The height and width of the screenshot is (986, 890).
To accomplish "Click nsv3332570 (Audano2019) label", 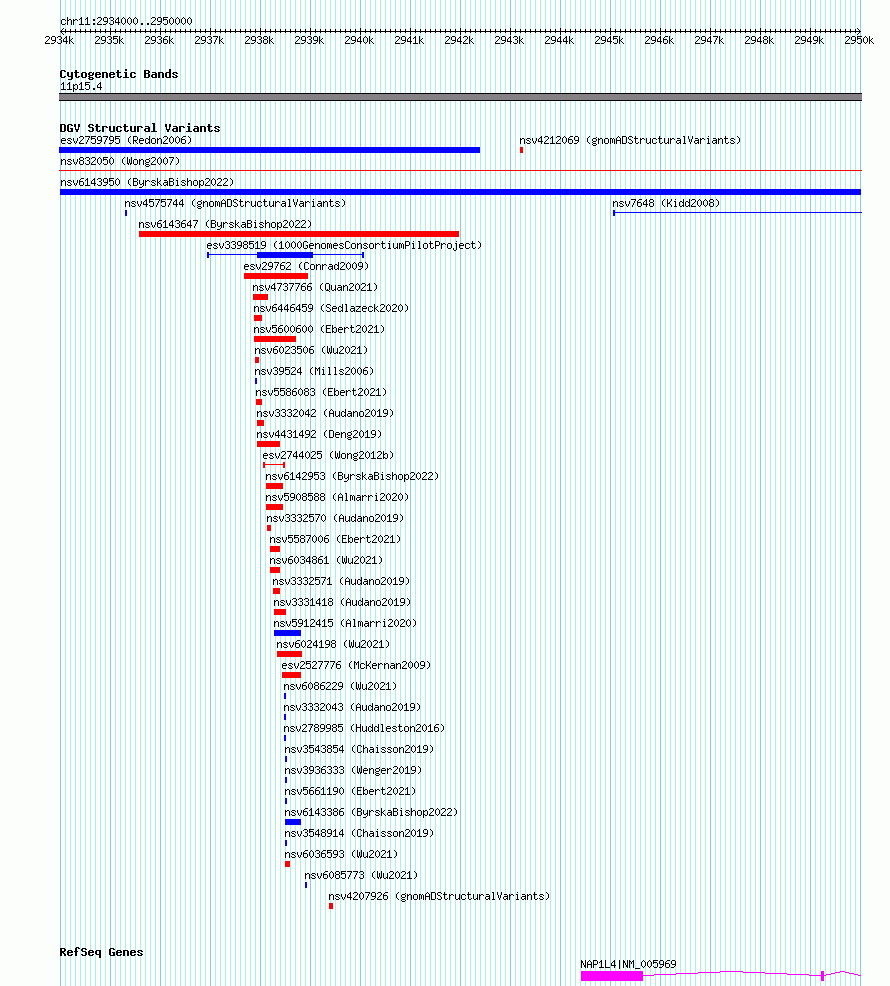I will (x=335, y=518).
